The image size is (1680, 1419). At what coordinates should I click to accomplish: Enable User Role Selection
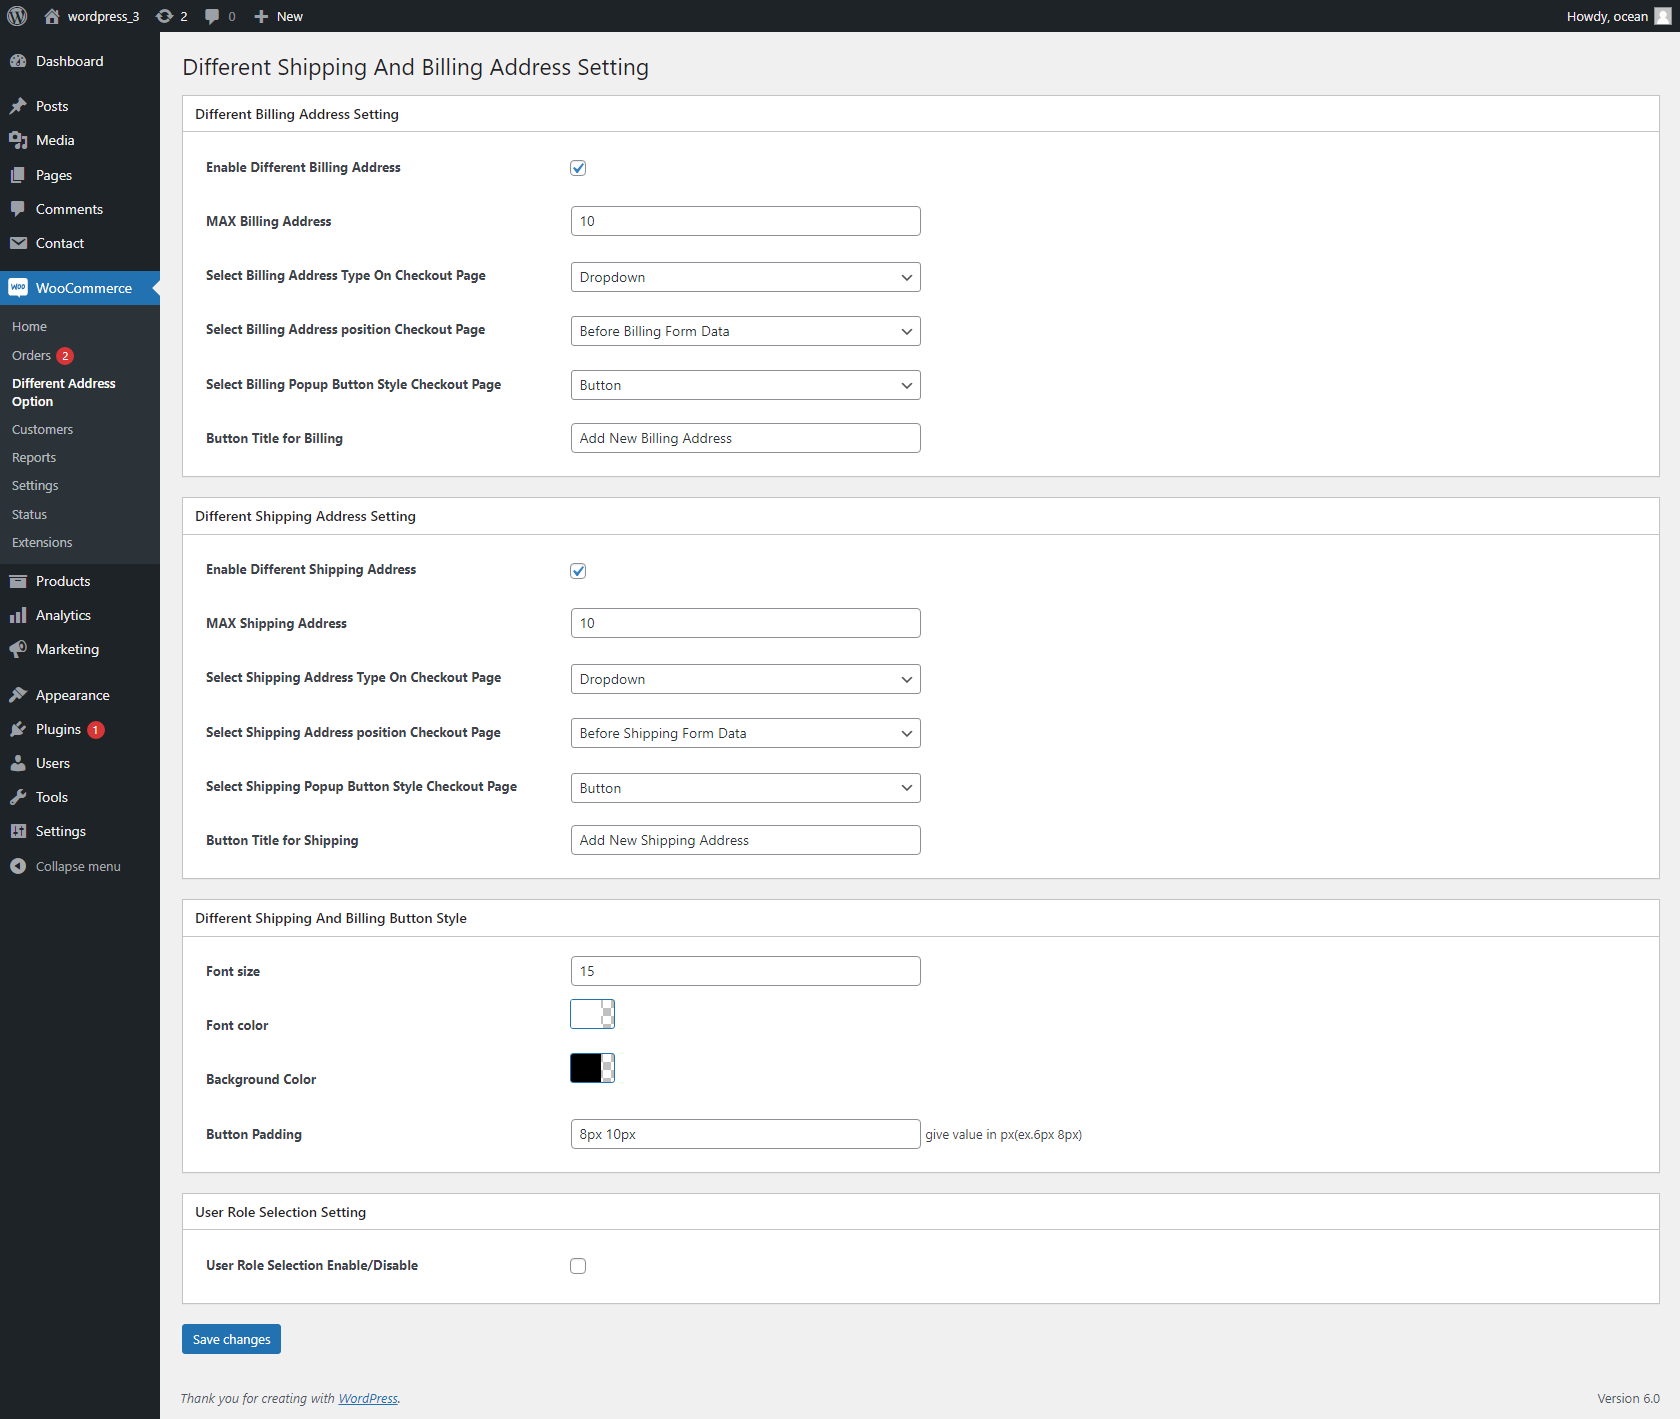coord(578,1266)
